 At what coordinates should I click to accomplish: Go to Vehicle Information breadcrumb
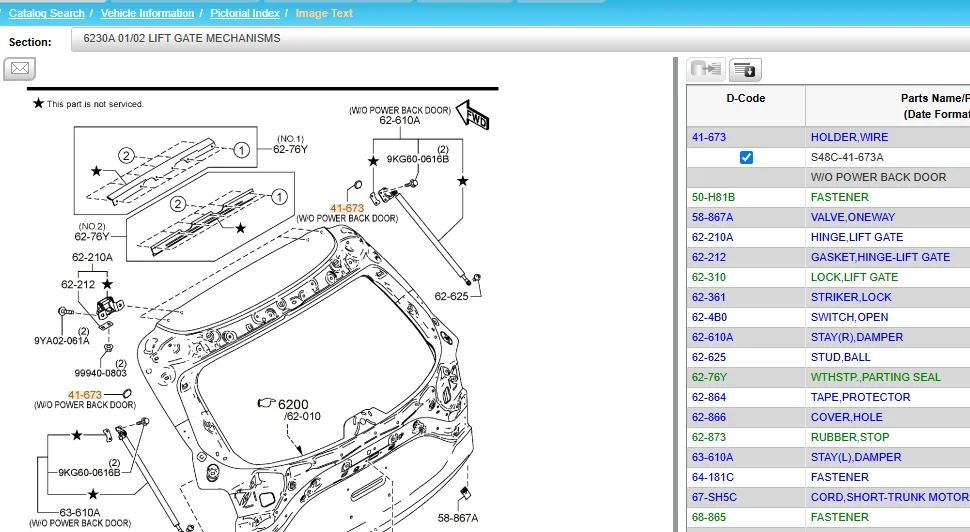click(x=148, y=13)
